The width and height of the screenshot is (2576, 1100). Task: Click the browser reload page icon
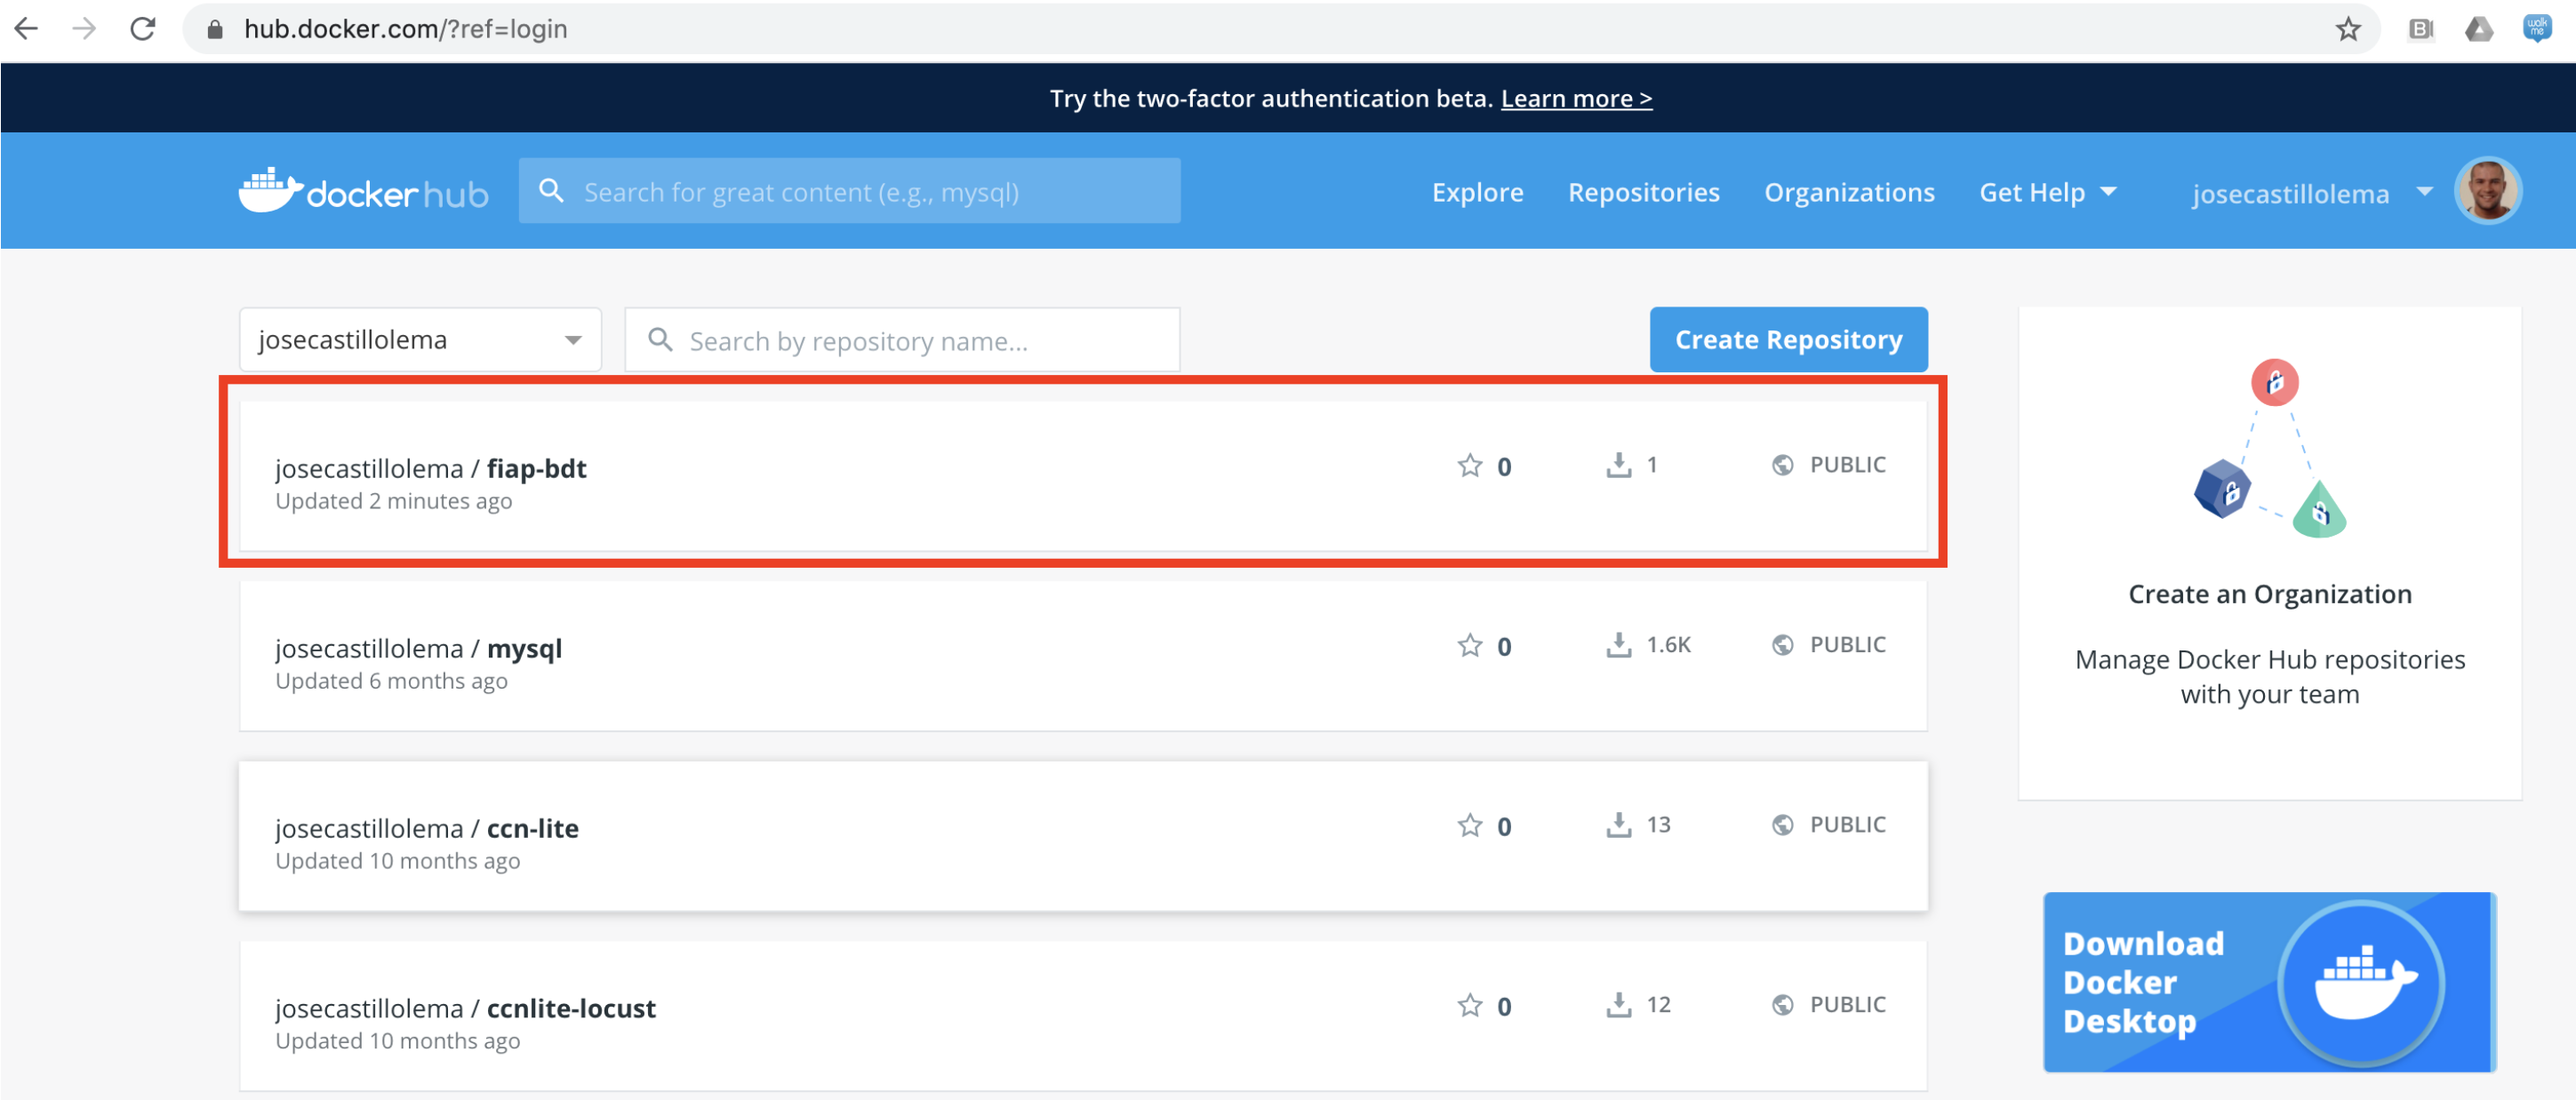pyautogui.click(x=143, y=29)
